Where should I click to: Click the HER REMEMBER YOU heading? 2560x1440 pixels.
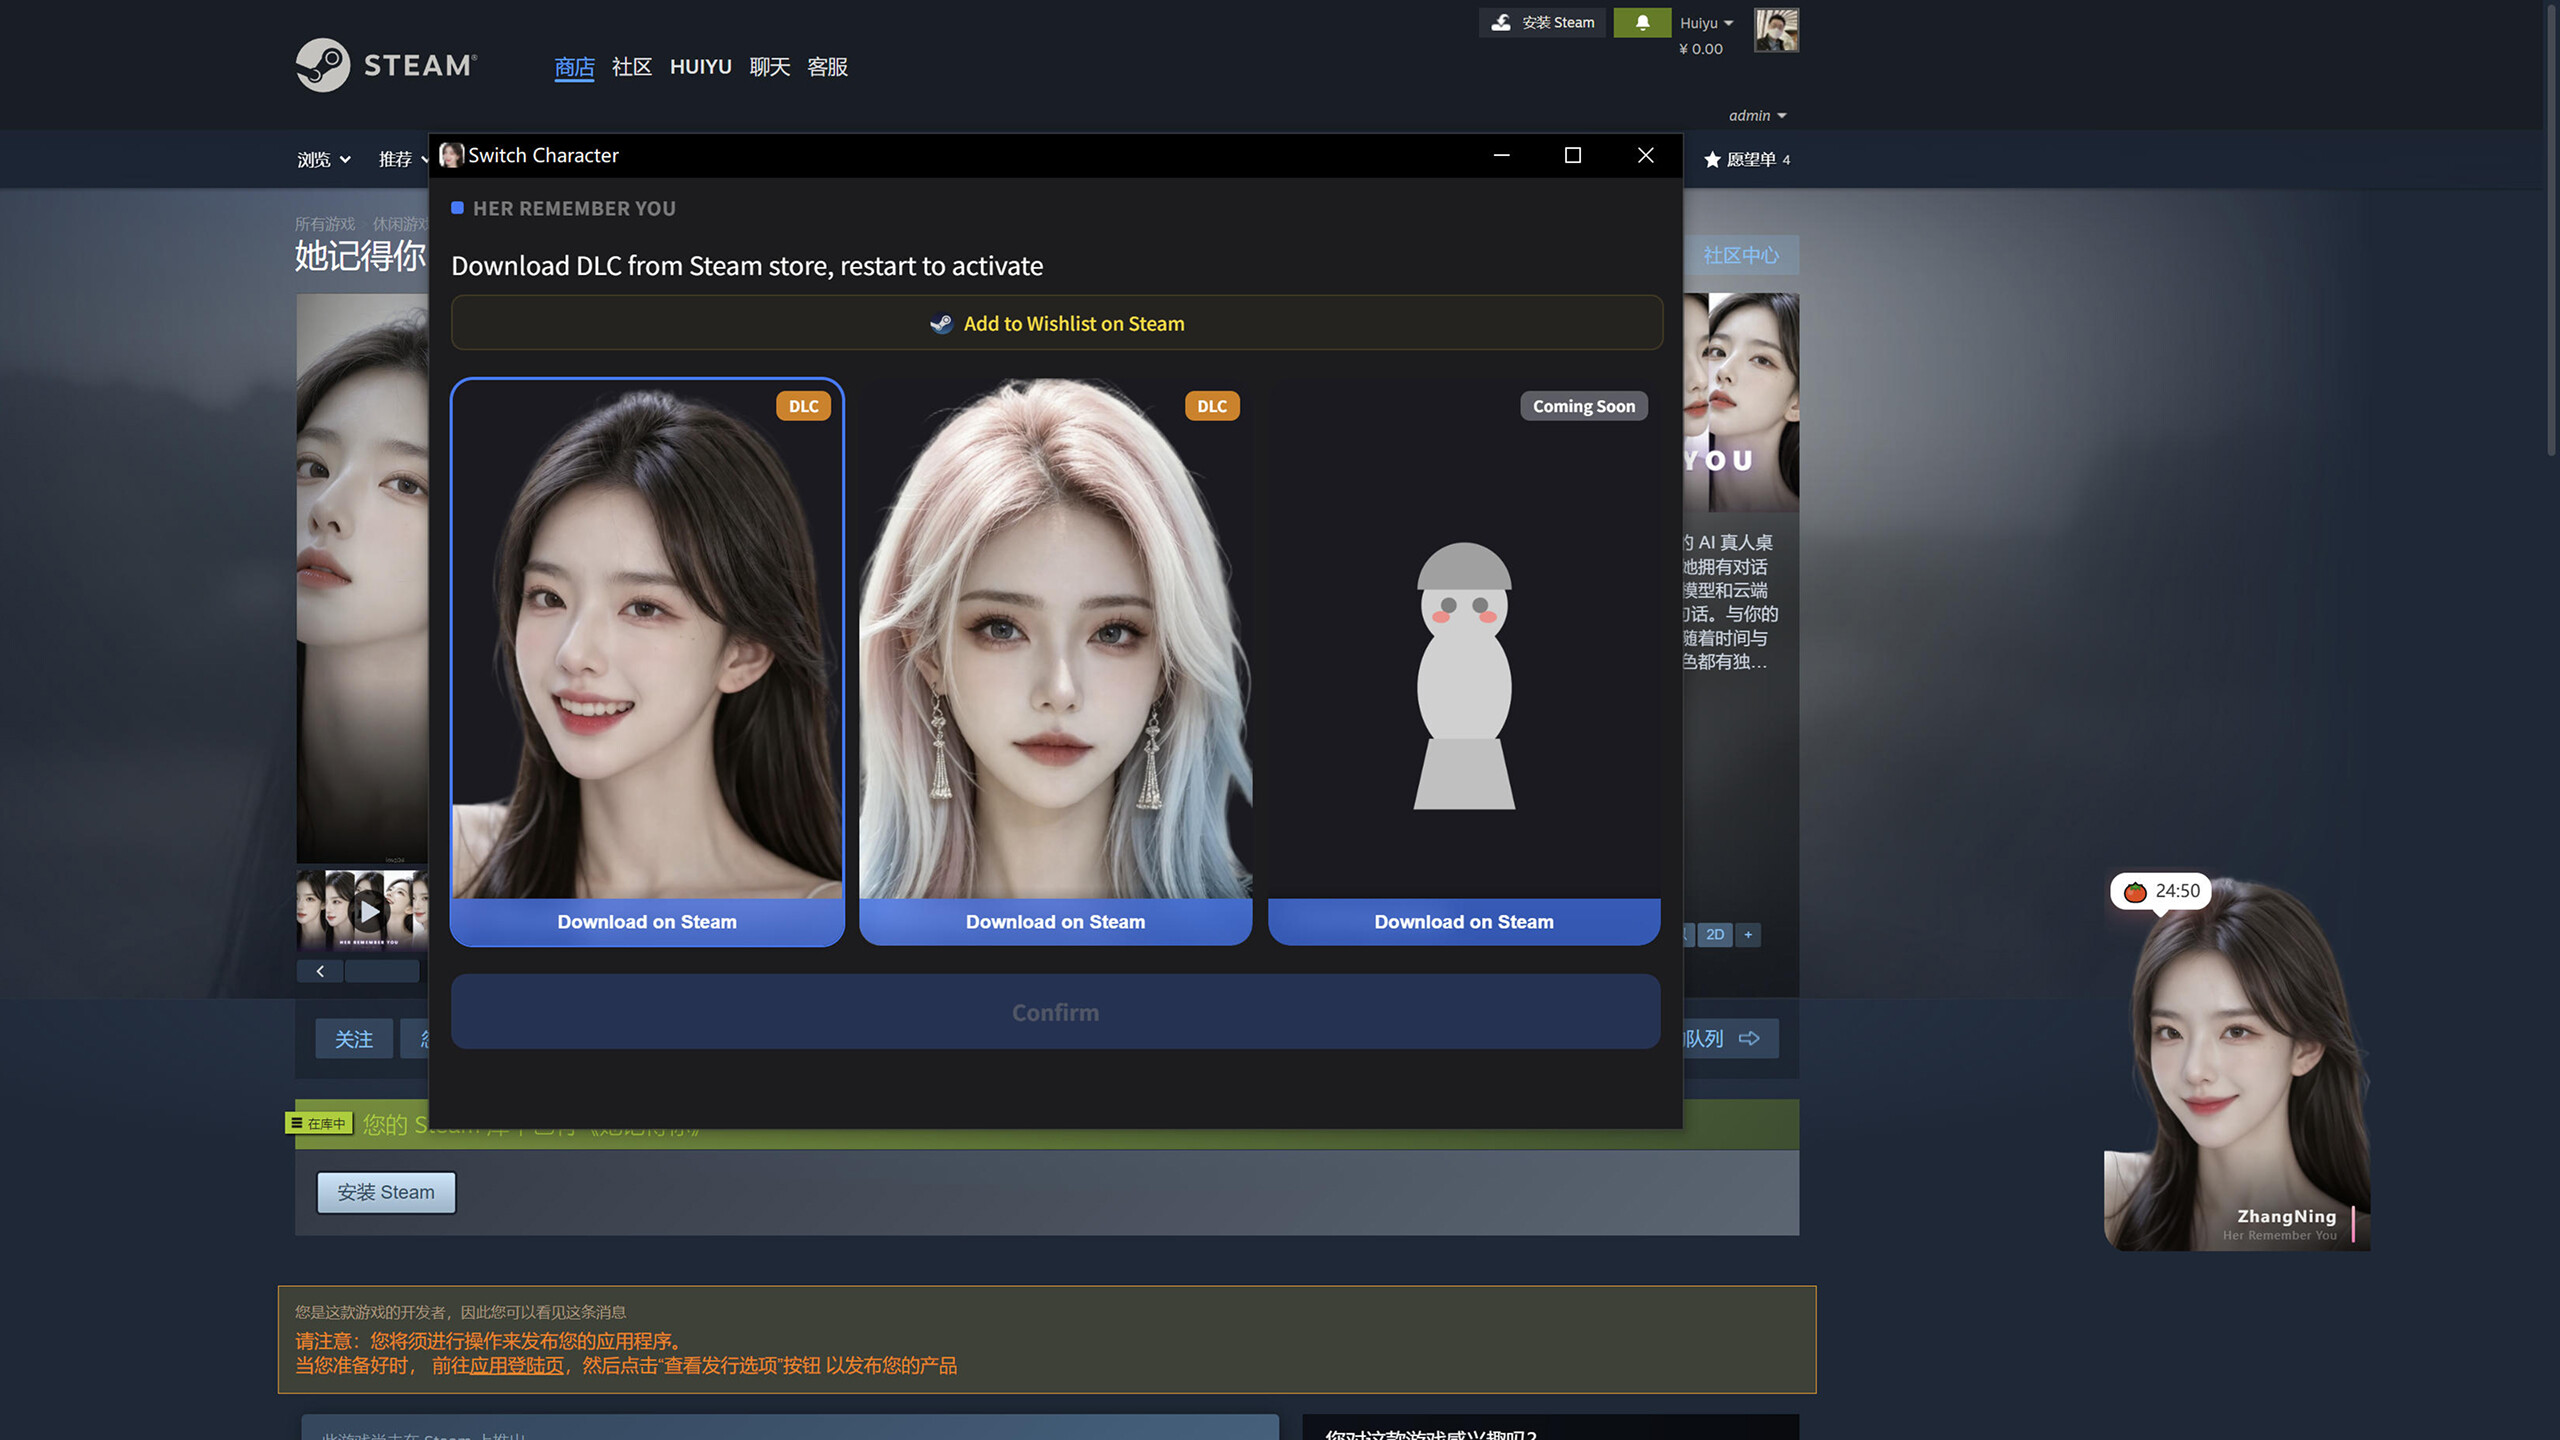click(x=574, y=208)
